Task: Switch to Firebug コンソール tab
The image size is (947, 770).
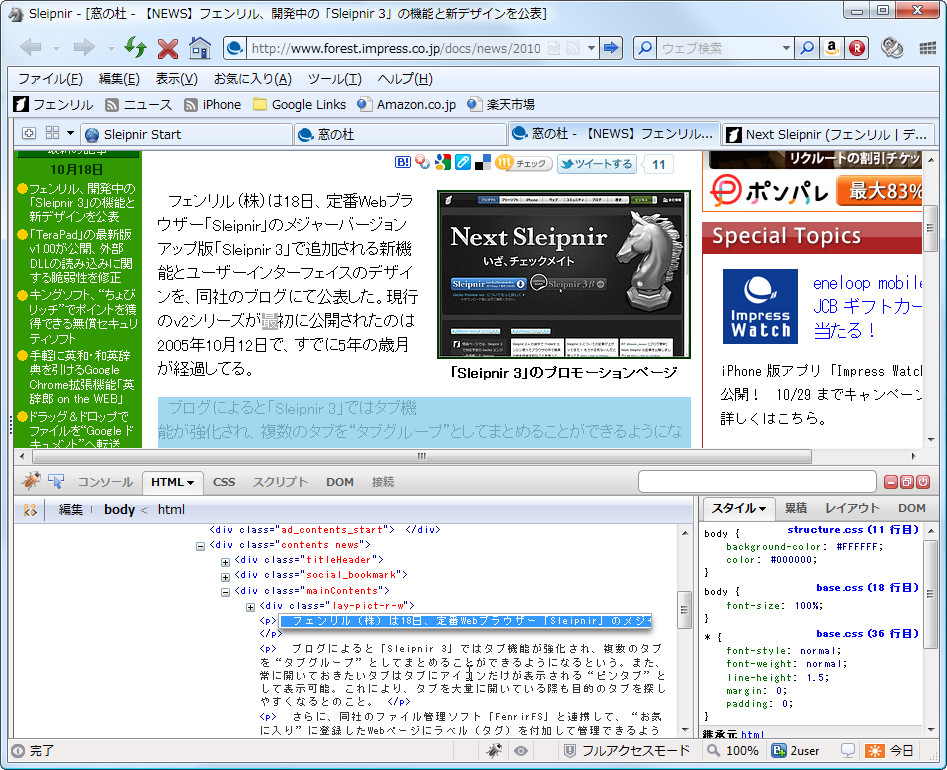Action: click(105, 482)
